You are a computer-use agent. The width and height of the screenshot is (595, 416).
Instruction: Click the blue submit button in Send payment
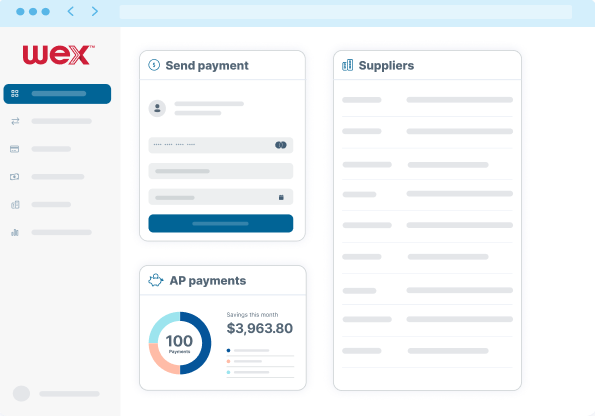point(220,224)
